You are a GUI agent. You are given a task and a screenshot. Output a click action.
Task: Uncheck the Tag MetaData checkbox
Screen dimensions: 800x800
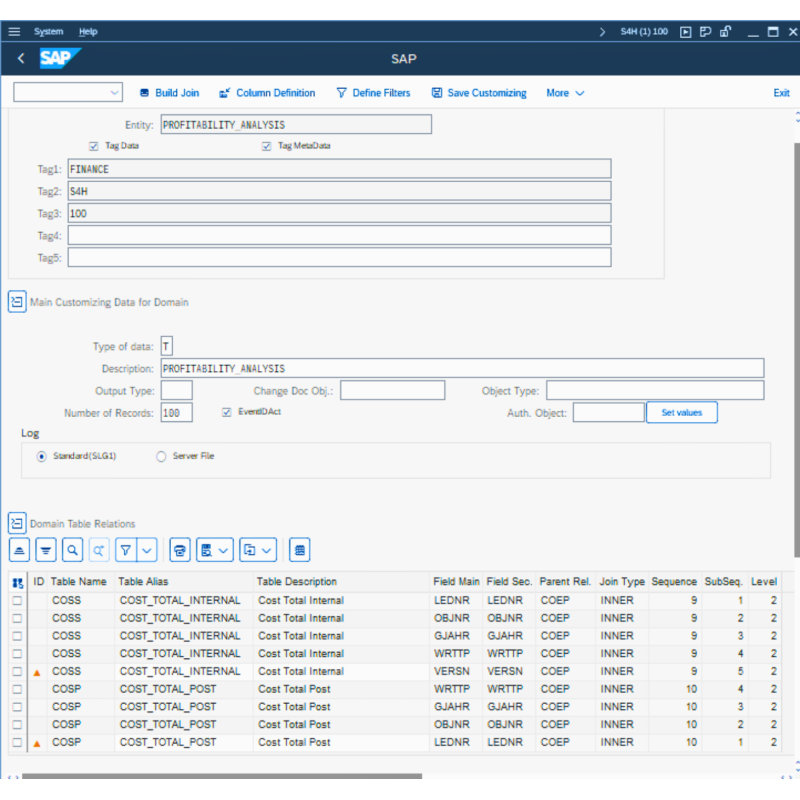click(267, 146)
